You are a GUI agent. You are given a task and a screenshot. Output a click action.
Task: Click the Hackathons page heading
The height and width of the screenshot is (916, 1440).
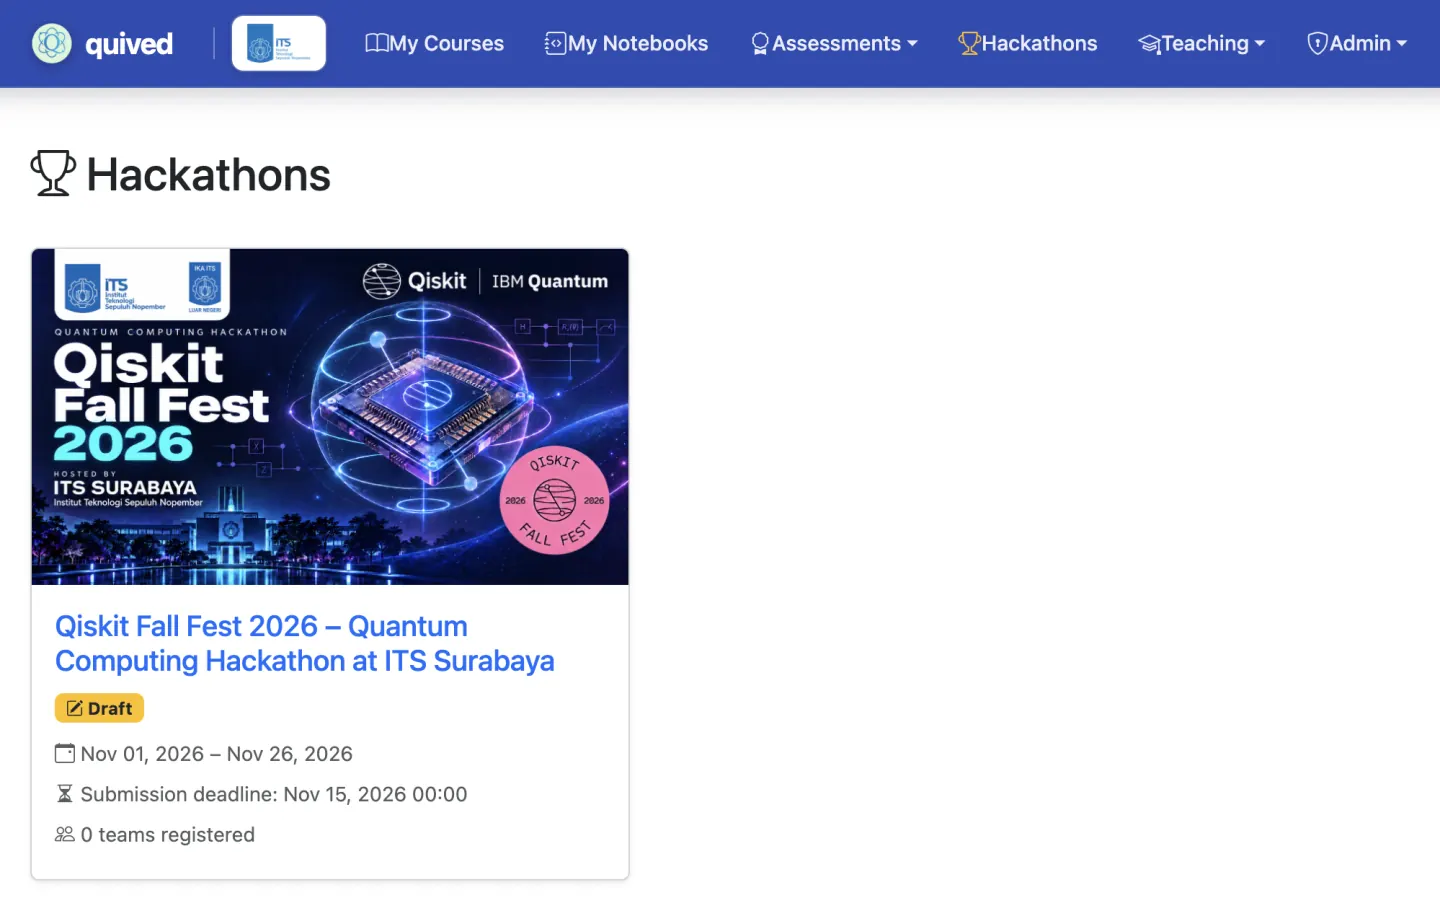[208, 175]
